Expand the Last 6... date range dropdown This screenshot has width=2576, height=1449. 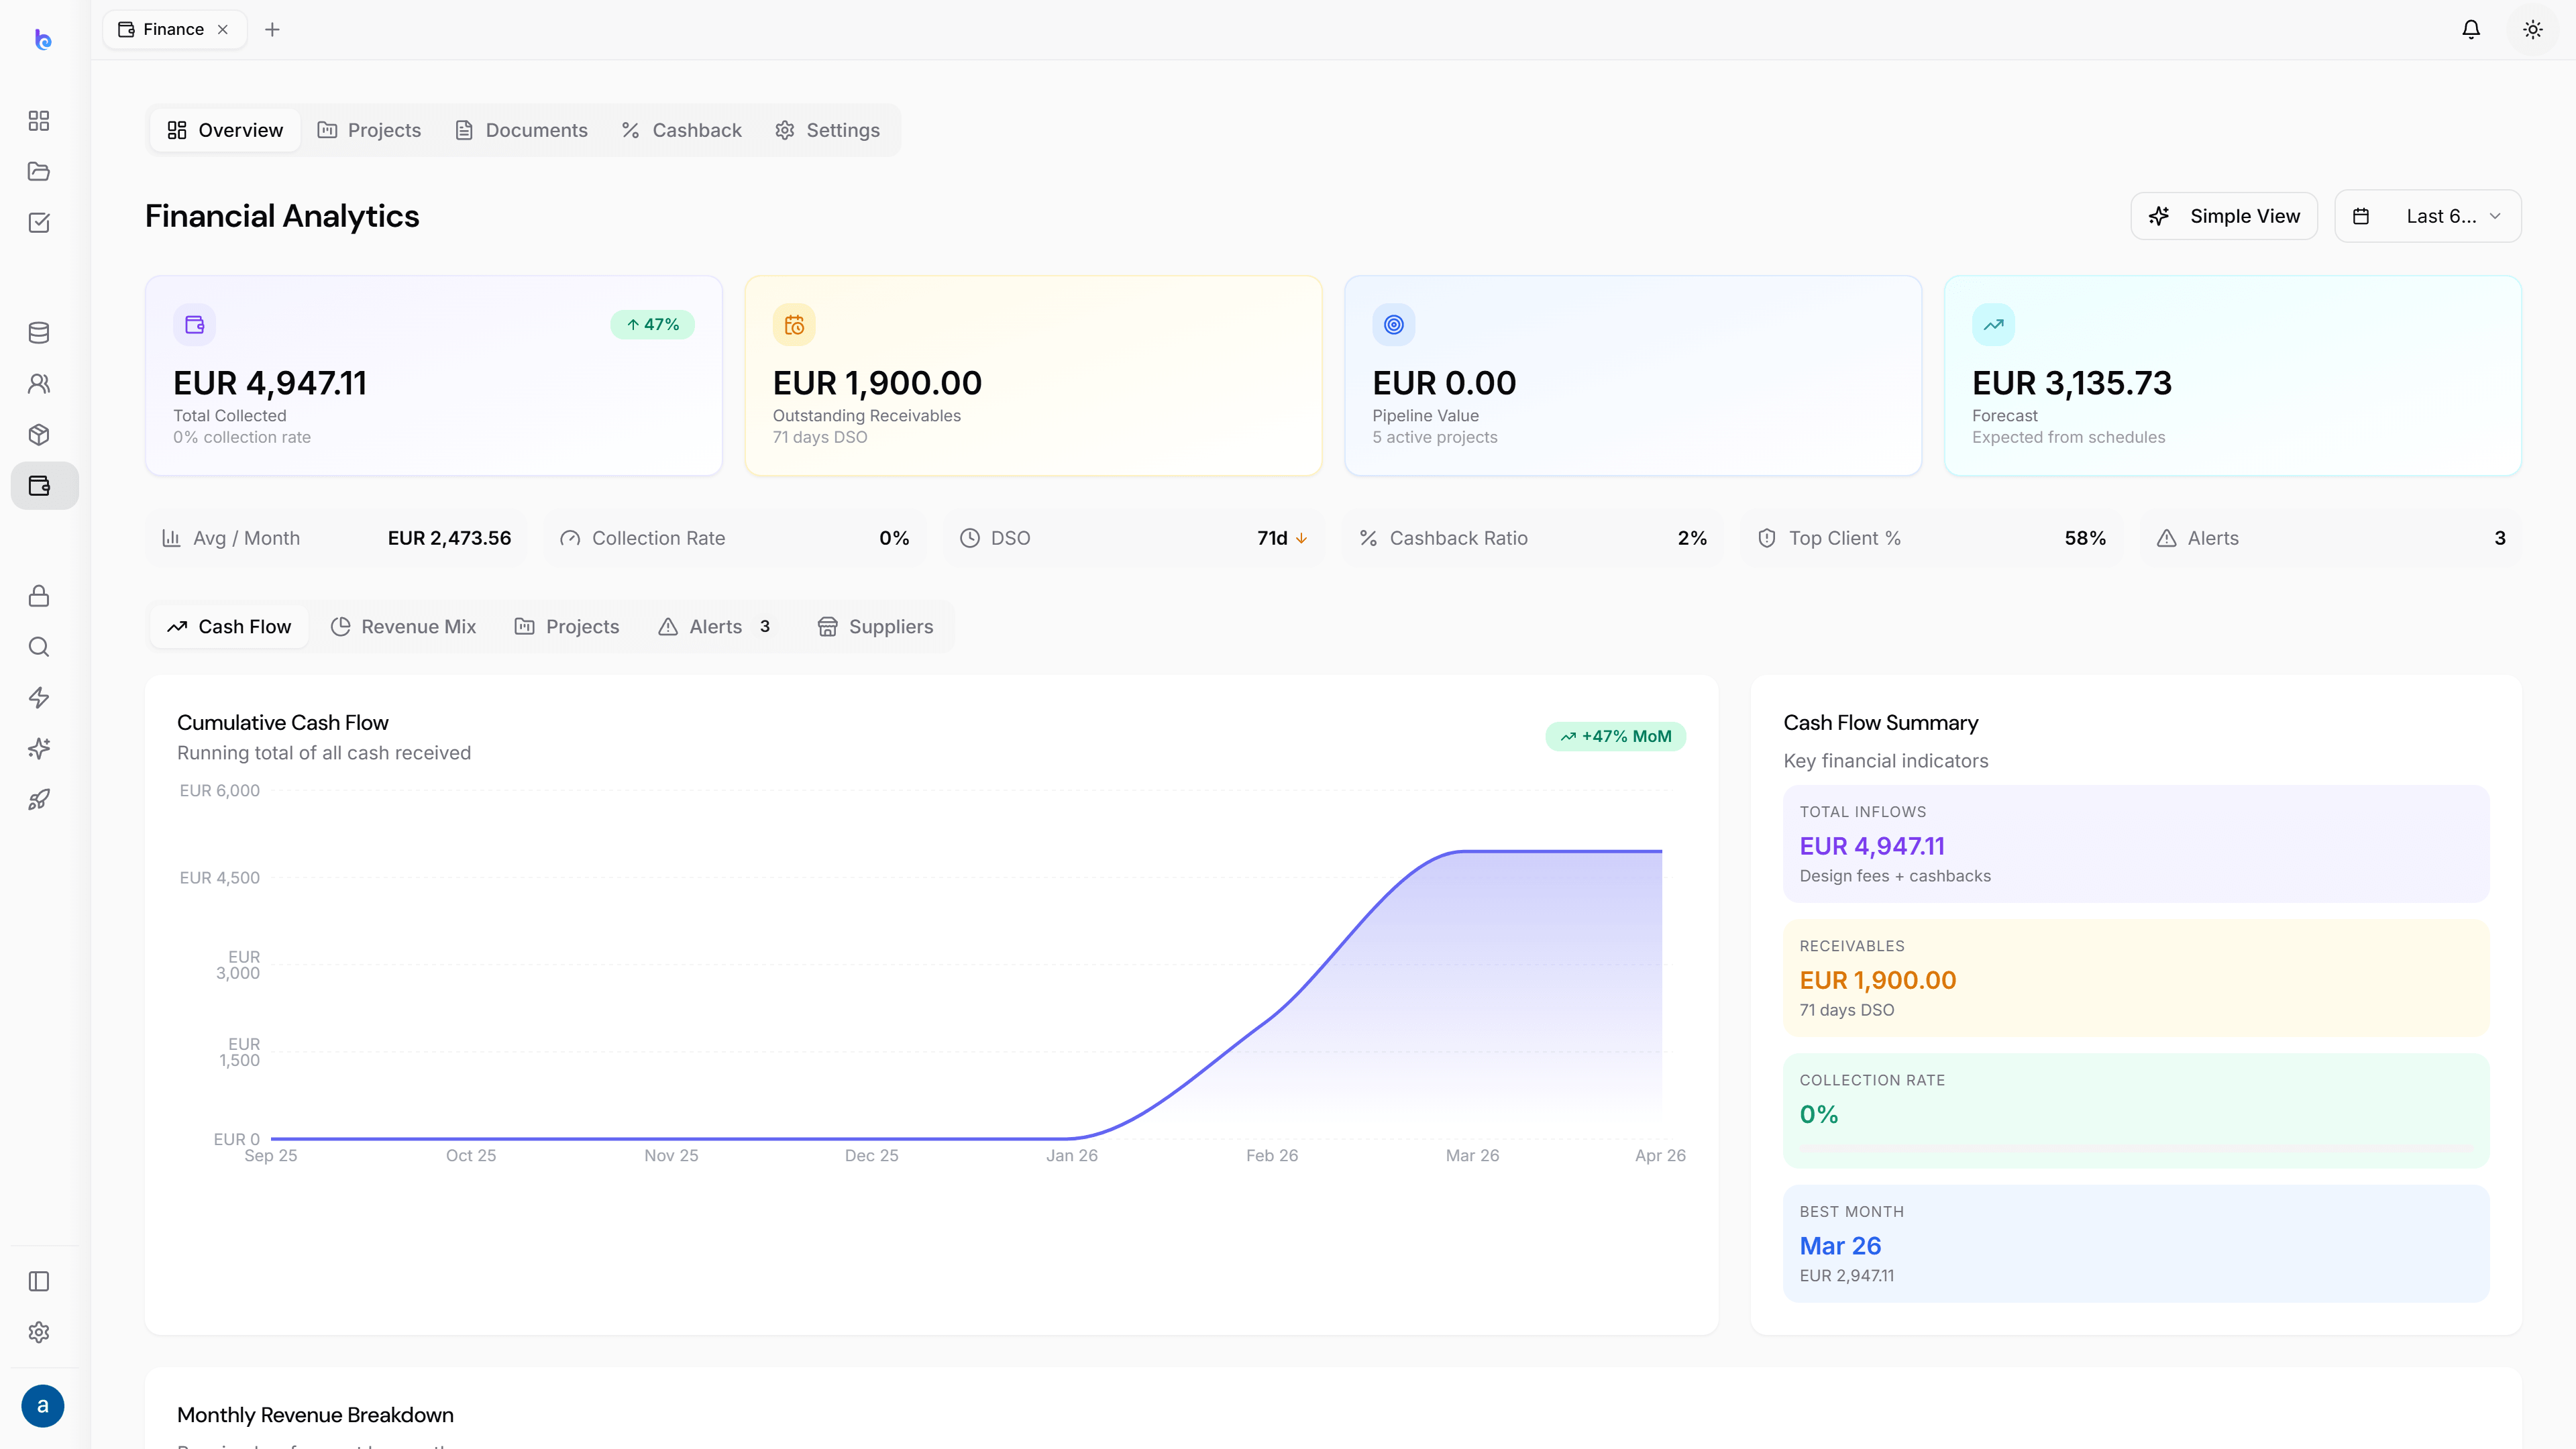pos(2428,216)
